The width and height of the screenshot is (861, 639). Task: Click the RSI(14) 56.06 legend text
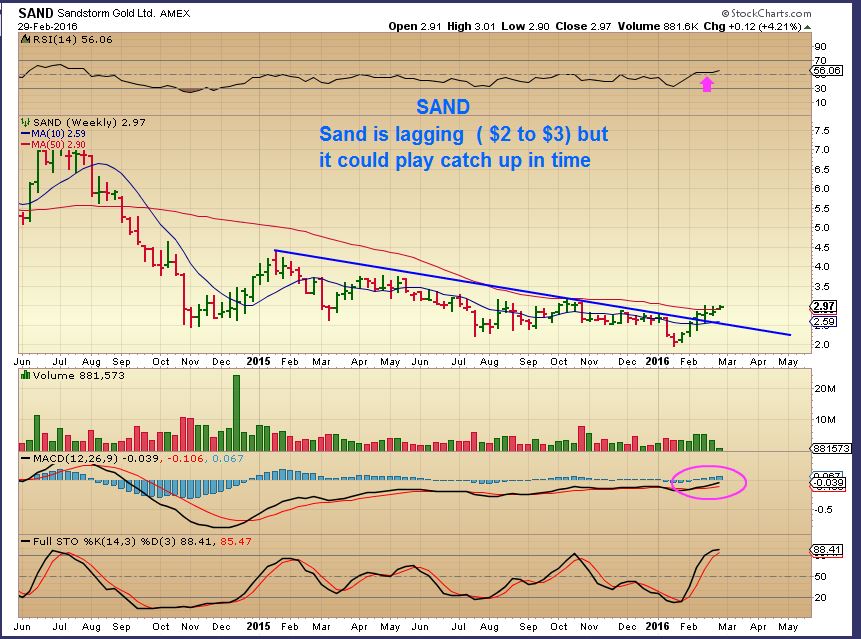tap(72, 40)
